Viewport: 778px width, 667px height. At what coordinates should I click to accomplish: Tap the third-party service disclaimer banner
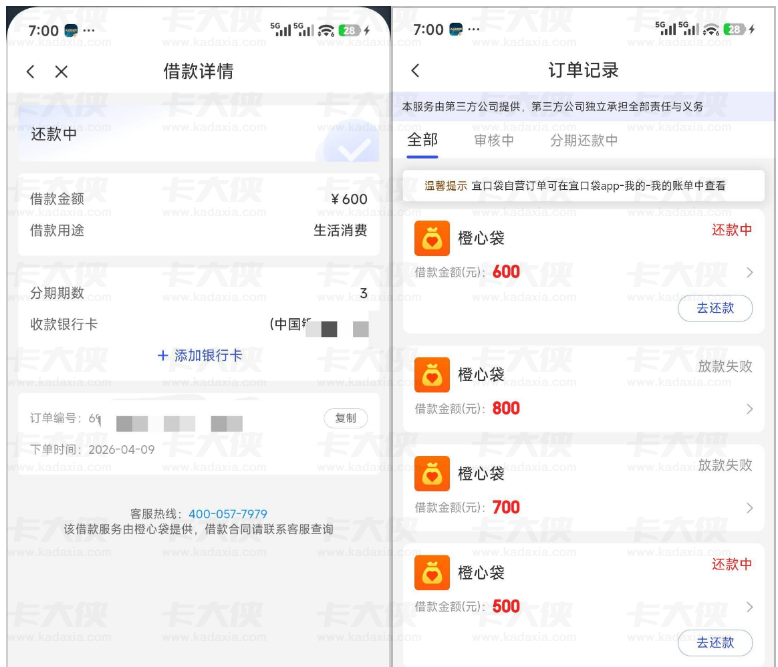(584, 106)
